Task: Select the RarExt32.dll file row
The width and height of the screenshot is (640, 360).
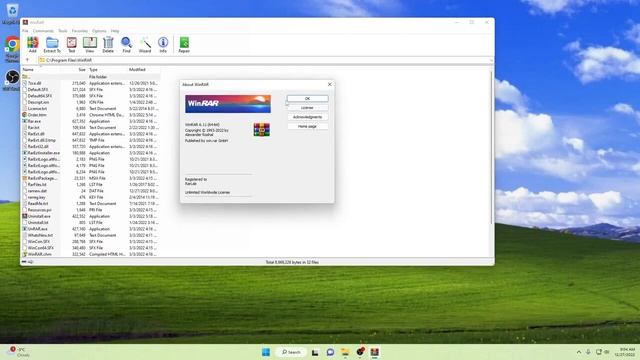Action: (90, 147)
